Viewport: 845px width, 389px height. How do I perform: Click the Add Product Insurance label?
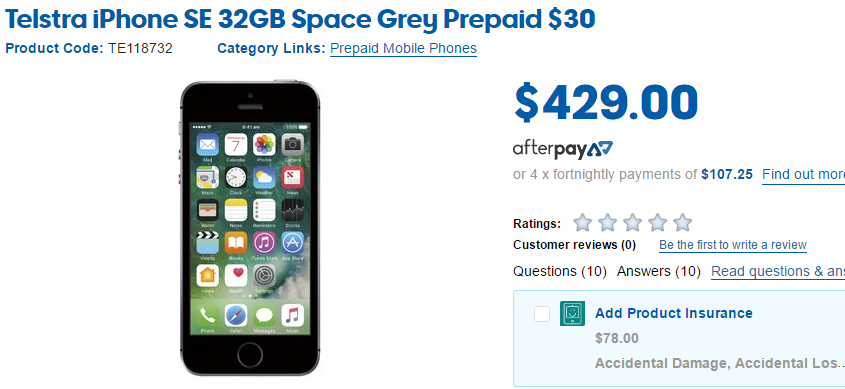pyautogui.click(x=674, y=313)
